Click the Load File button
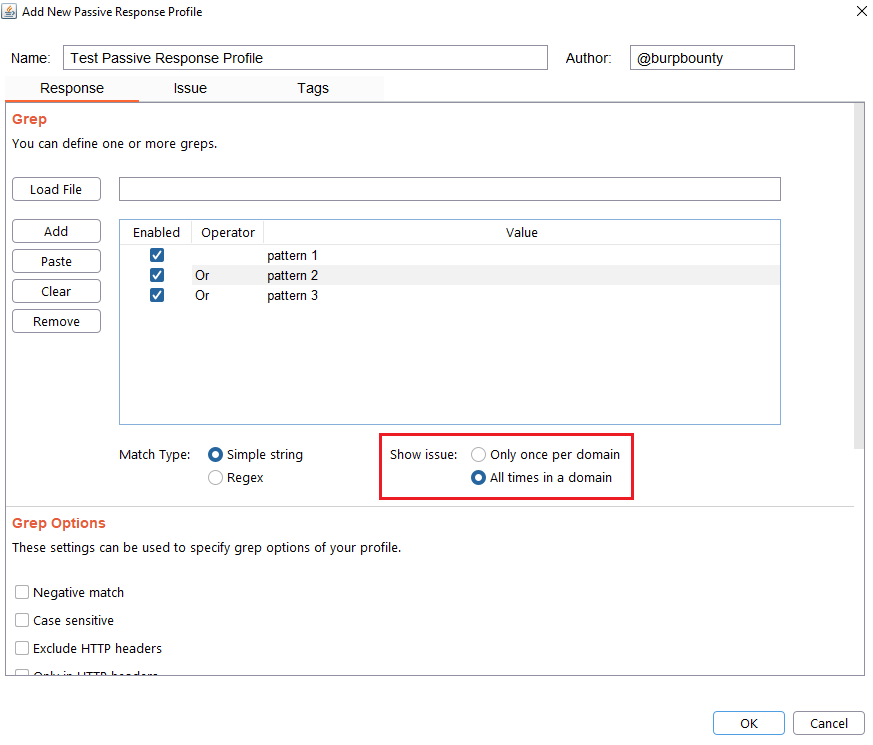873x745 pixels. pos(56,189)
